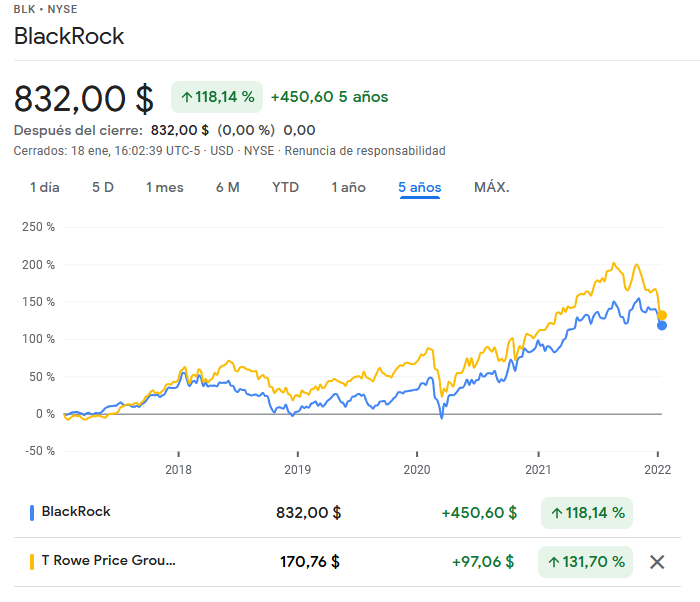The width and height of the screenshot is (700, 602).
Task: Switch chart to YTD range
Action: 286,187
